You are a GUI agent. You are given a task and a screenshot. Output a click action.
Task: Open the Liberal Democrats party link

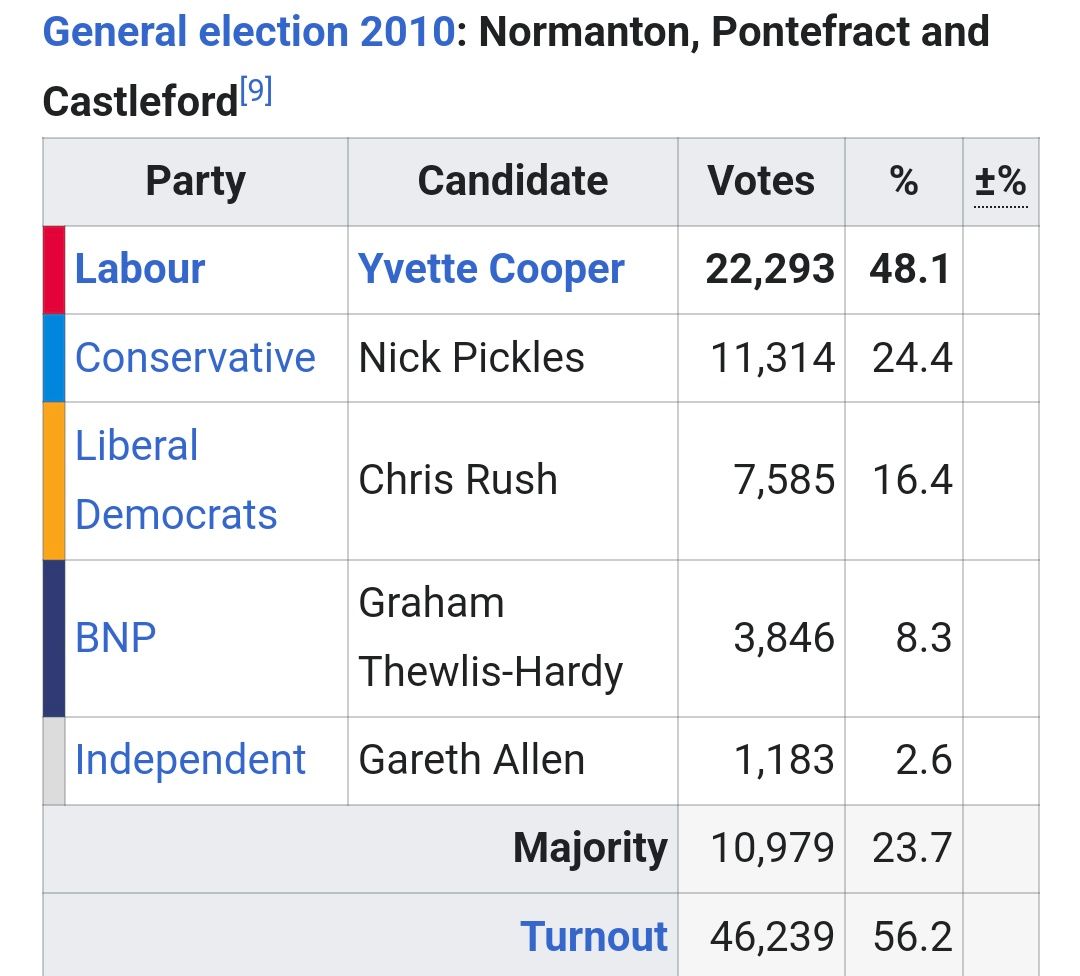pyautogui.click(x=175, y=480)
